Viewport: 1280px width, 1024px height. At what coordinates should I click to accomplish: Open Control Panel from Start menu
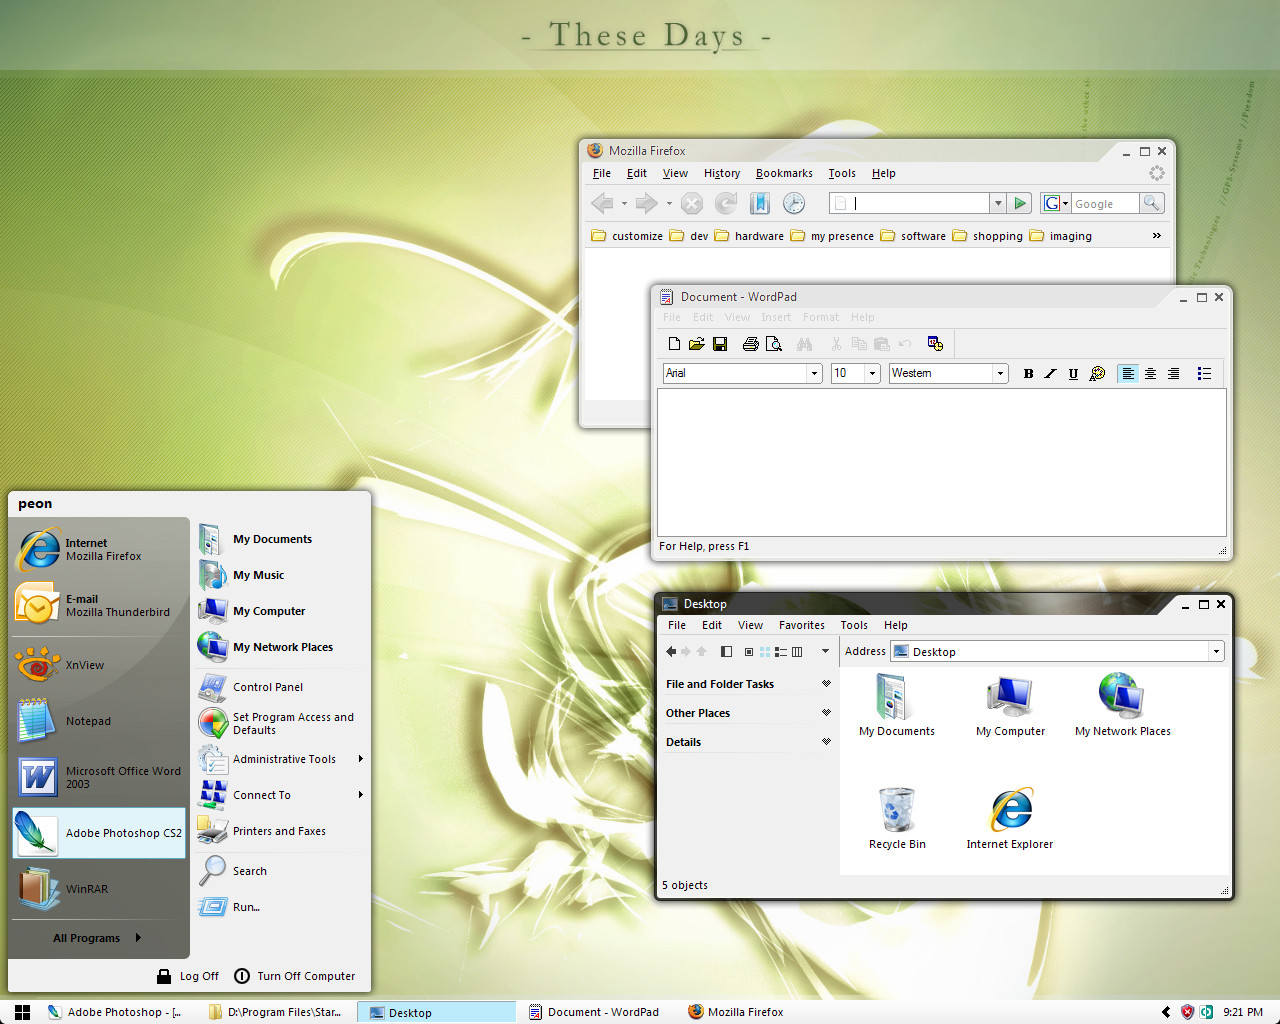281,687
